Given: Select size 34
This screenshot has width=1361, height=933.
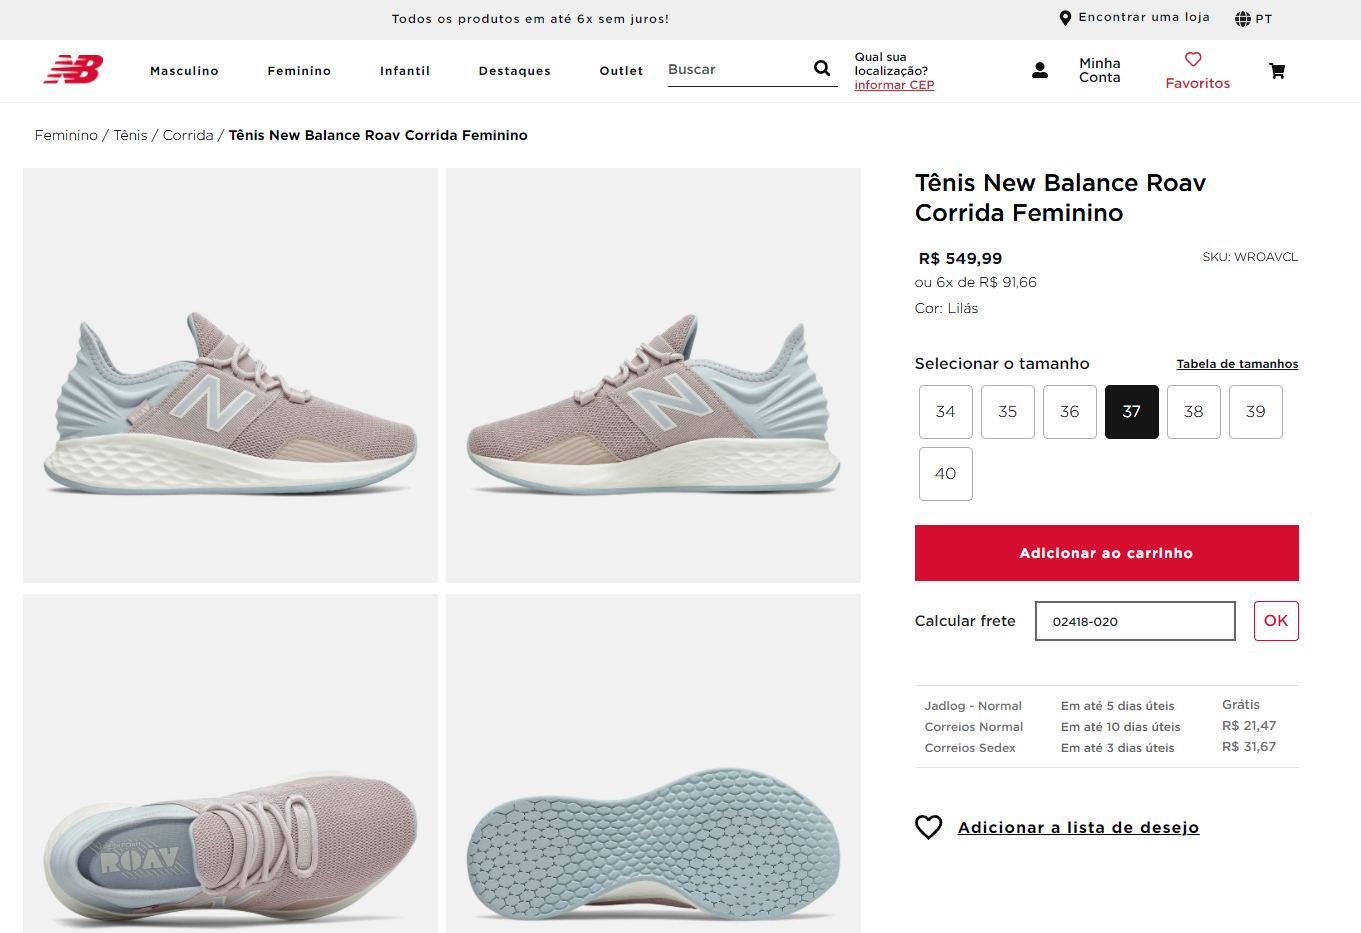Looking at the screenshot, I should click(945, 412).
